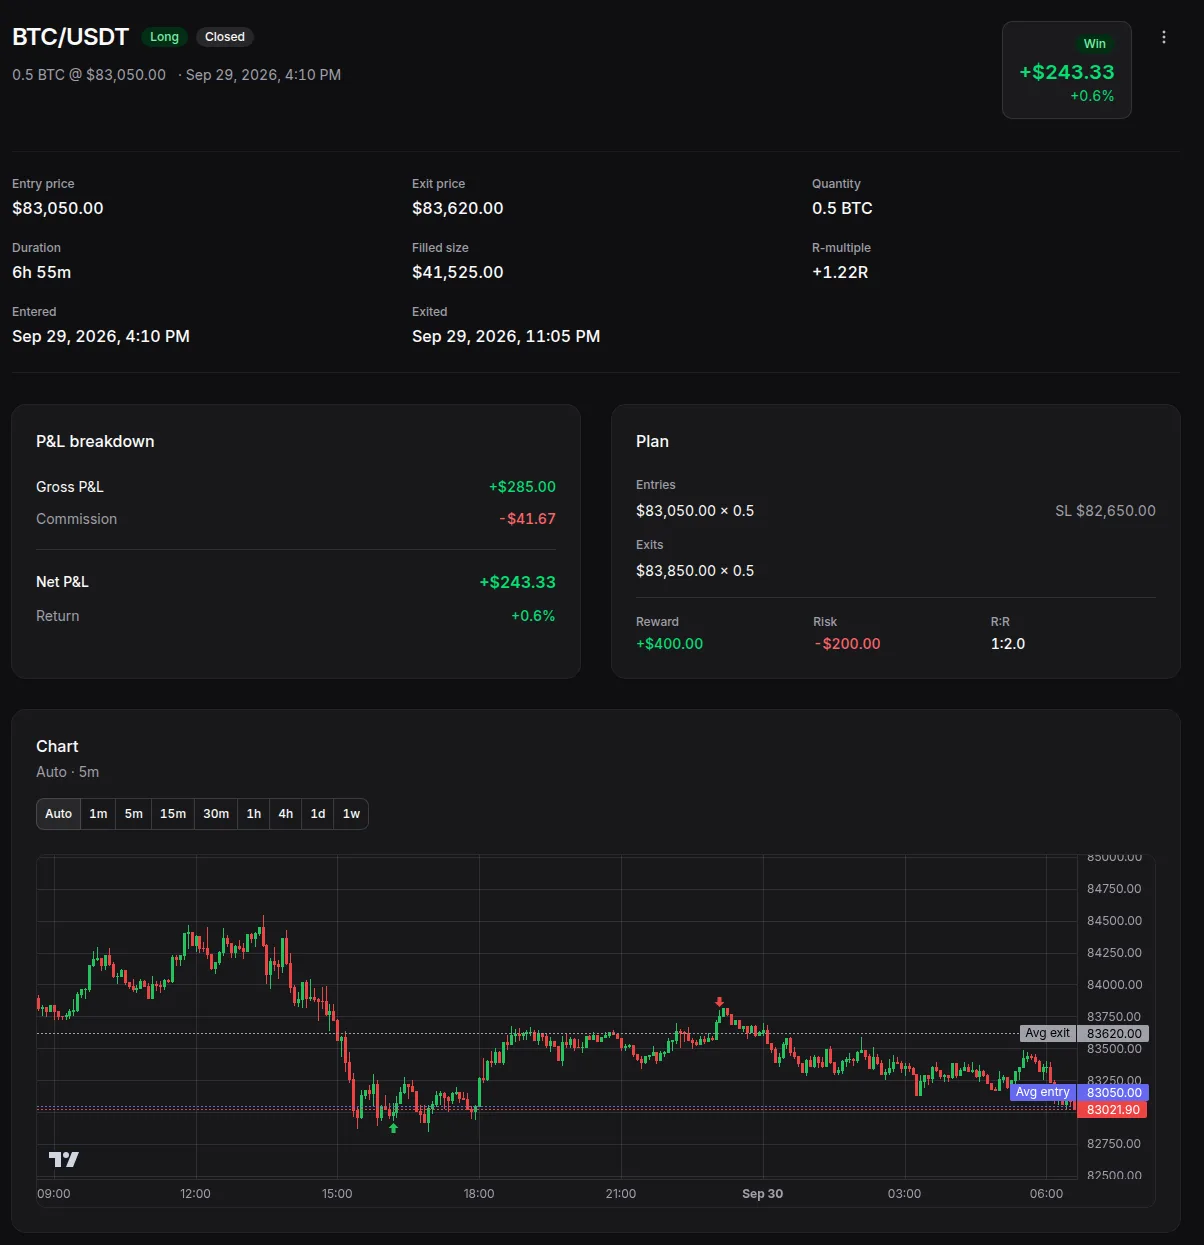Click the TradingView logo on chart
The width and height of the screenshot is (1204, 1245).
(64, 1159)
